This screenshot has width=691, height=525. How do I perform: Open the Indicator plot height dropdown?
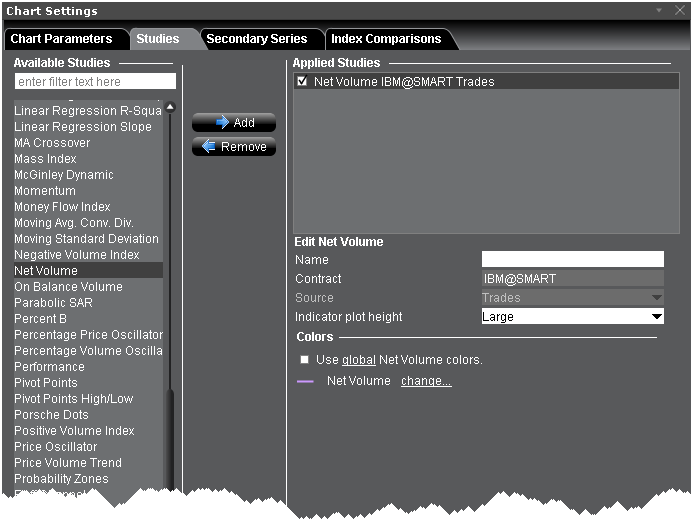pos(656,317)
